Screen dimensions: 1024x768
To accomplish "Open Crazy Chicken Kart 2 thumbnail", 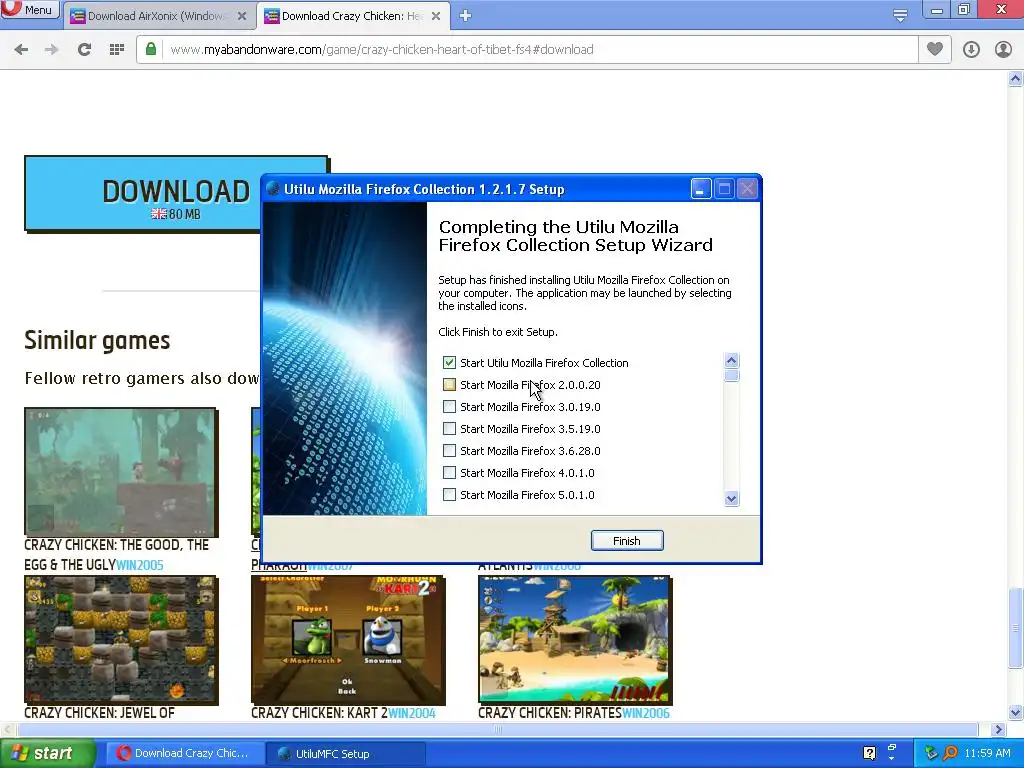I will (348, 639).
